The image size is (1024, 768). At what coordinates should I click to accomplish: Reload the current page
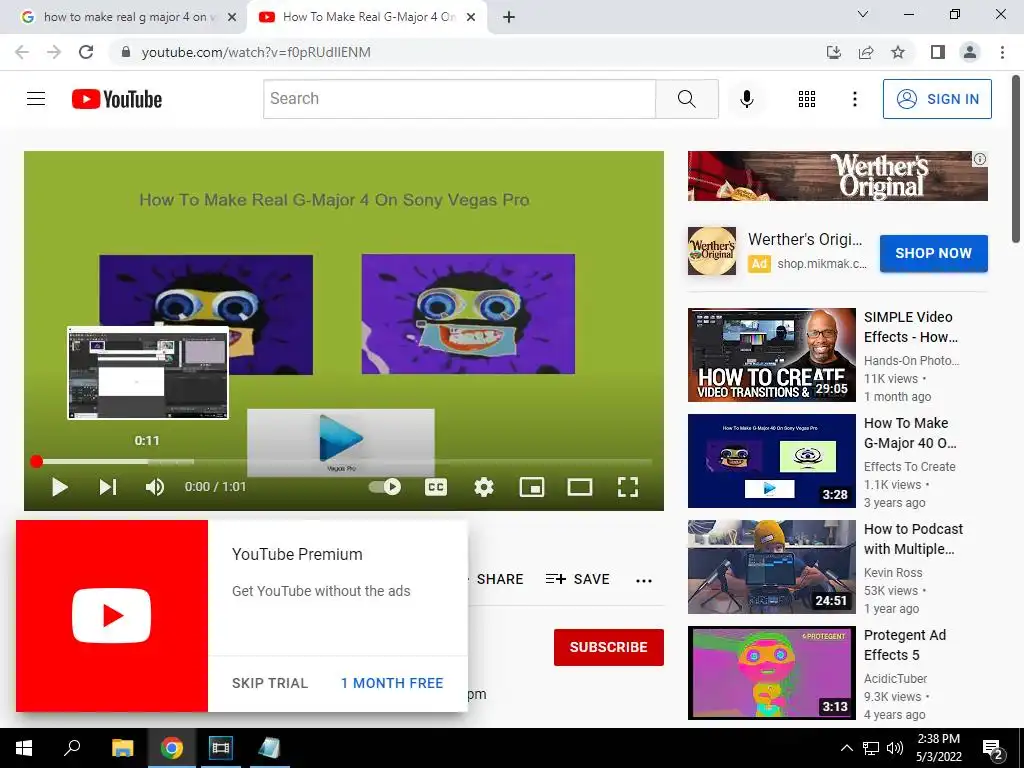86,52
